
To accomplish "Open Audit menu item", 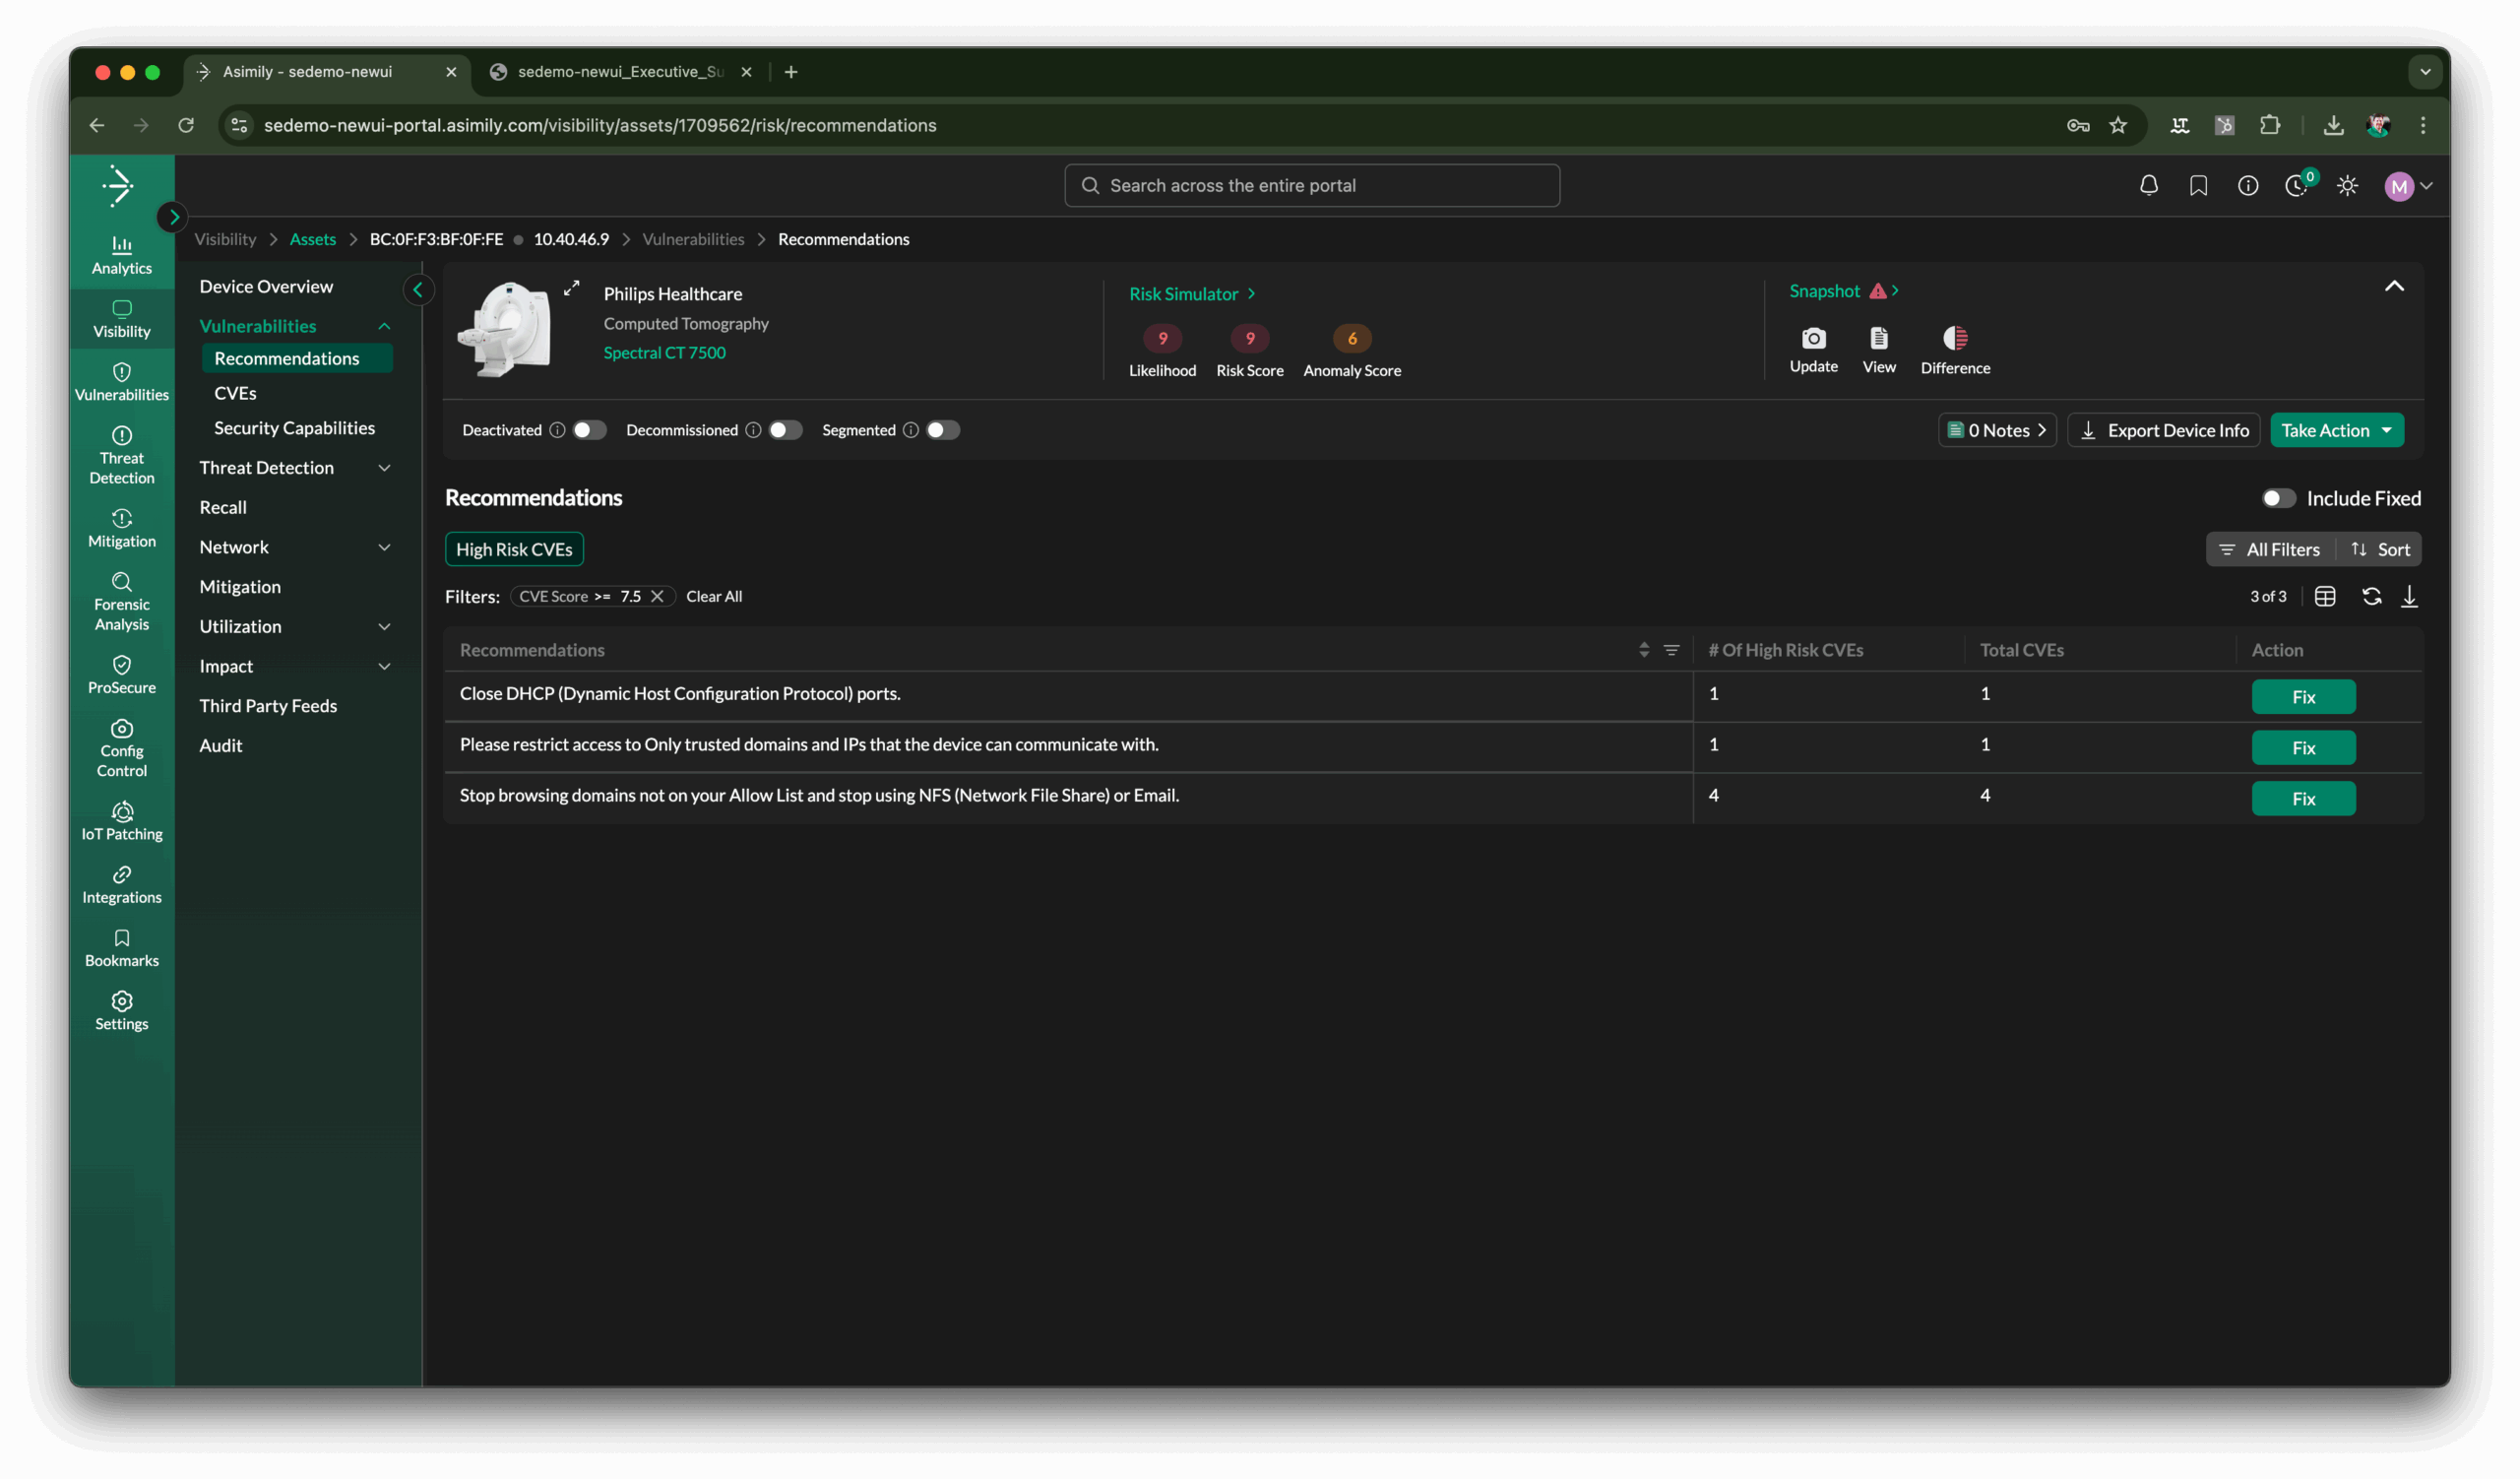I will tap(221, 745).
